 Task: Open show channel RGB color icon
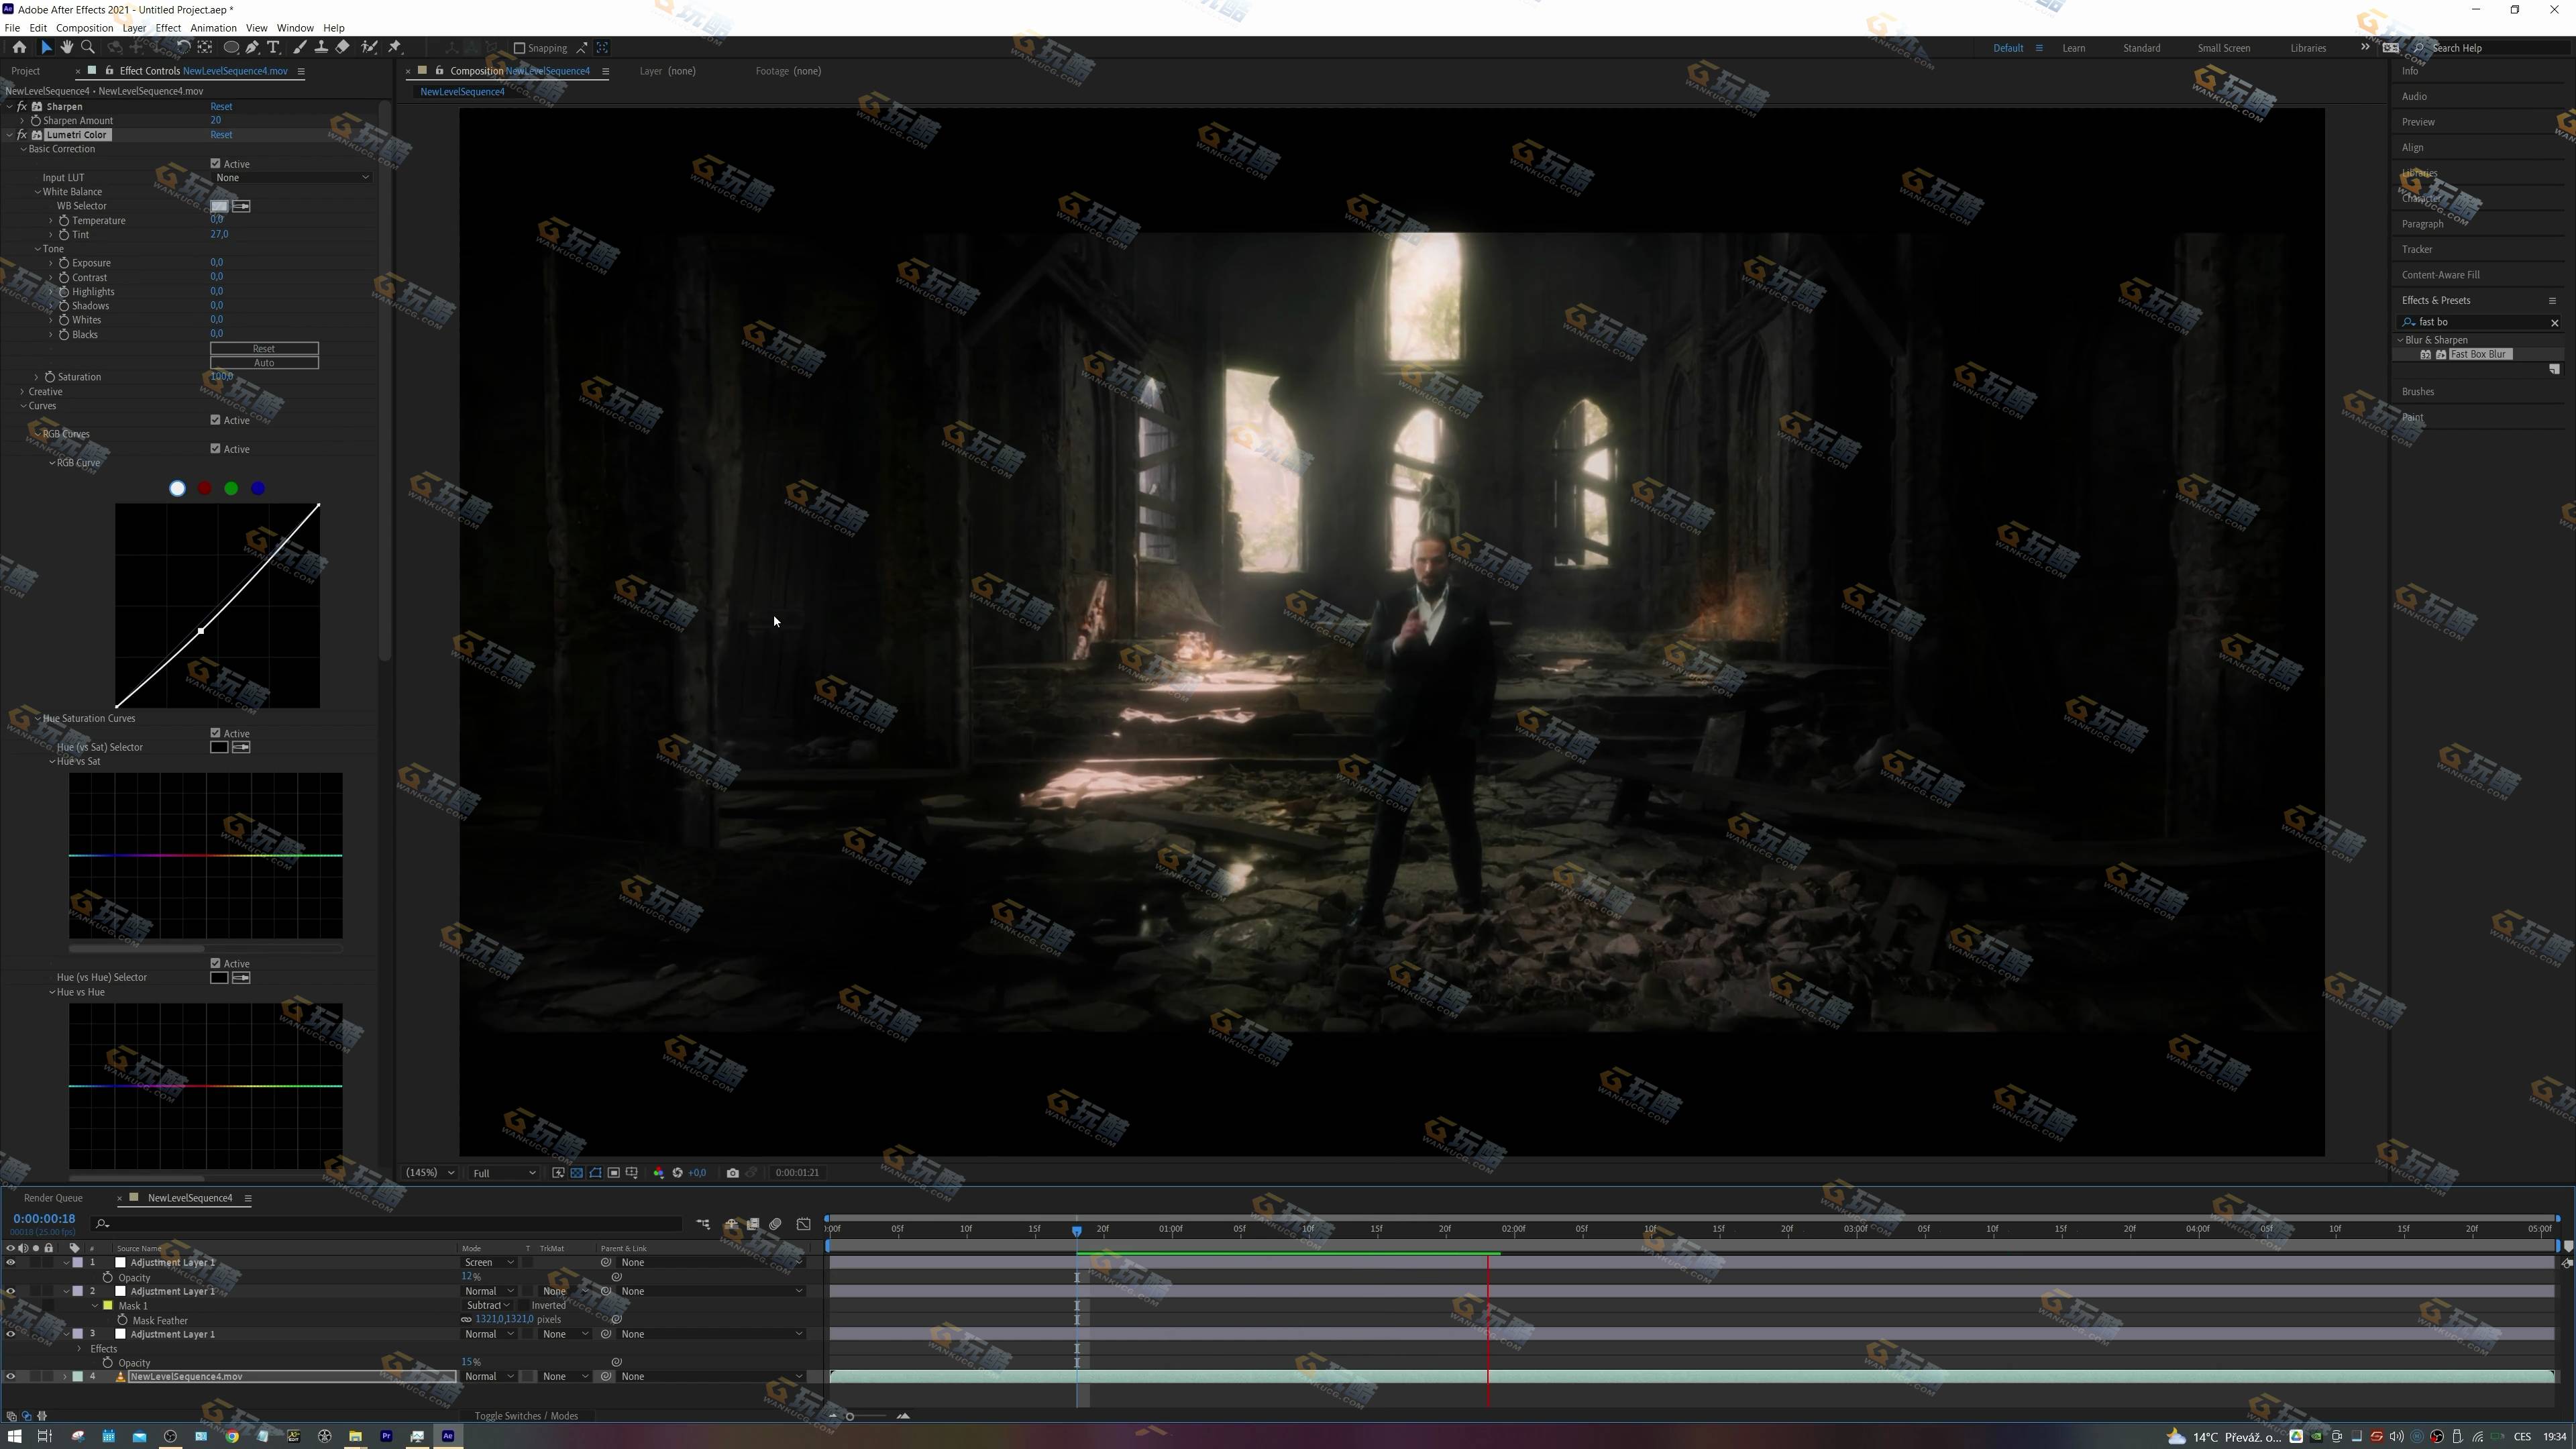658,1173
